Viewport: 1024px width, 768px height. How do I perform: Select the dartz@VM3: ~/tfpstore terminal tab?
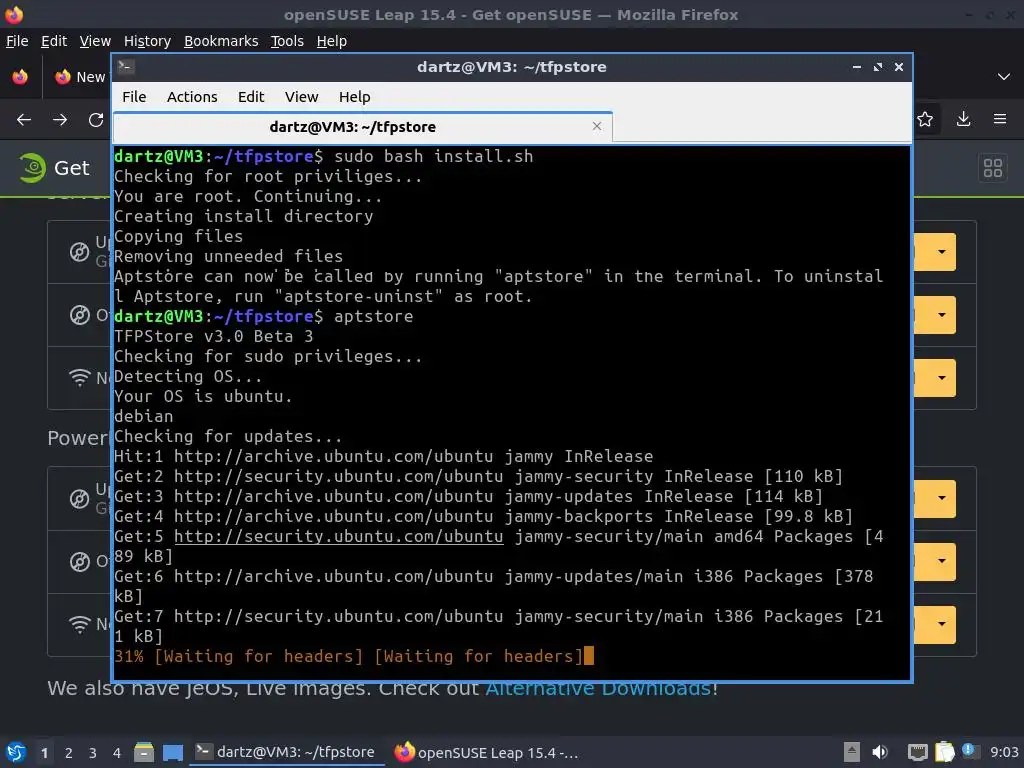point(362,127)
